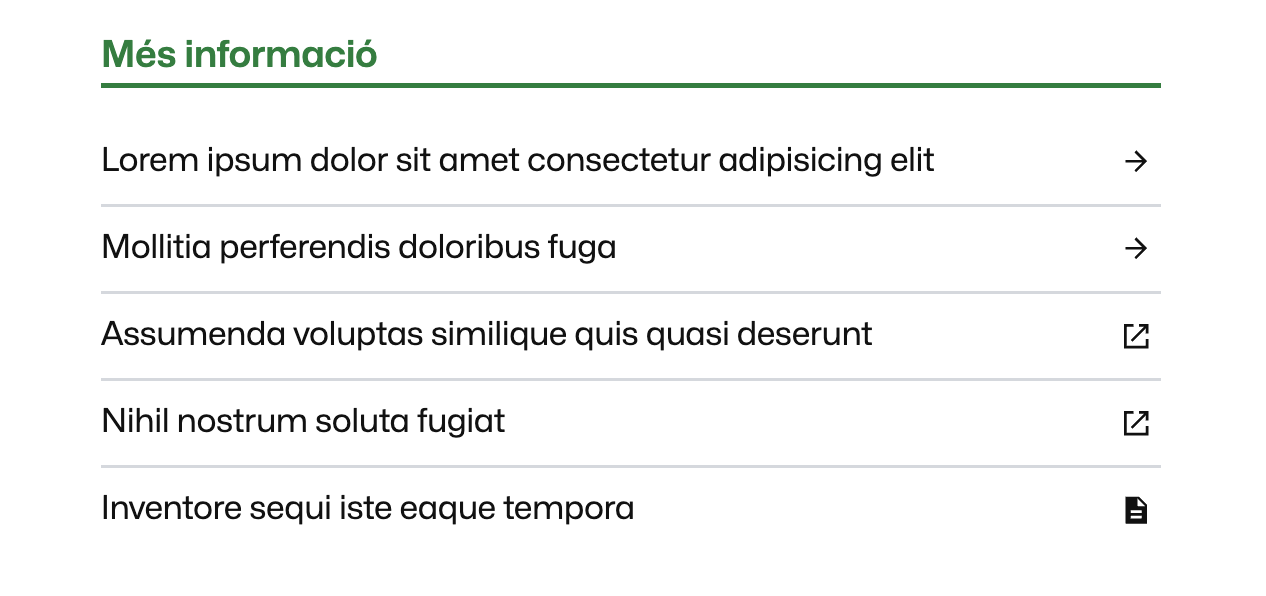
Task: Select the green section title text
Action: (x=239, y=54)
